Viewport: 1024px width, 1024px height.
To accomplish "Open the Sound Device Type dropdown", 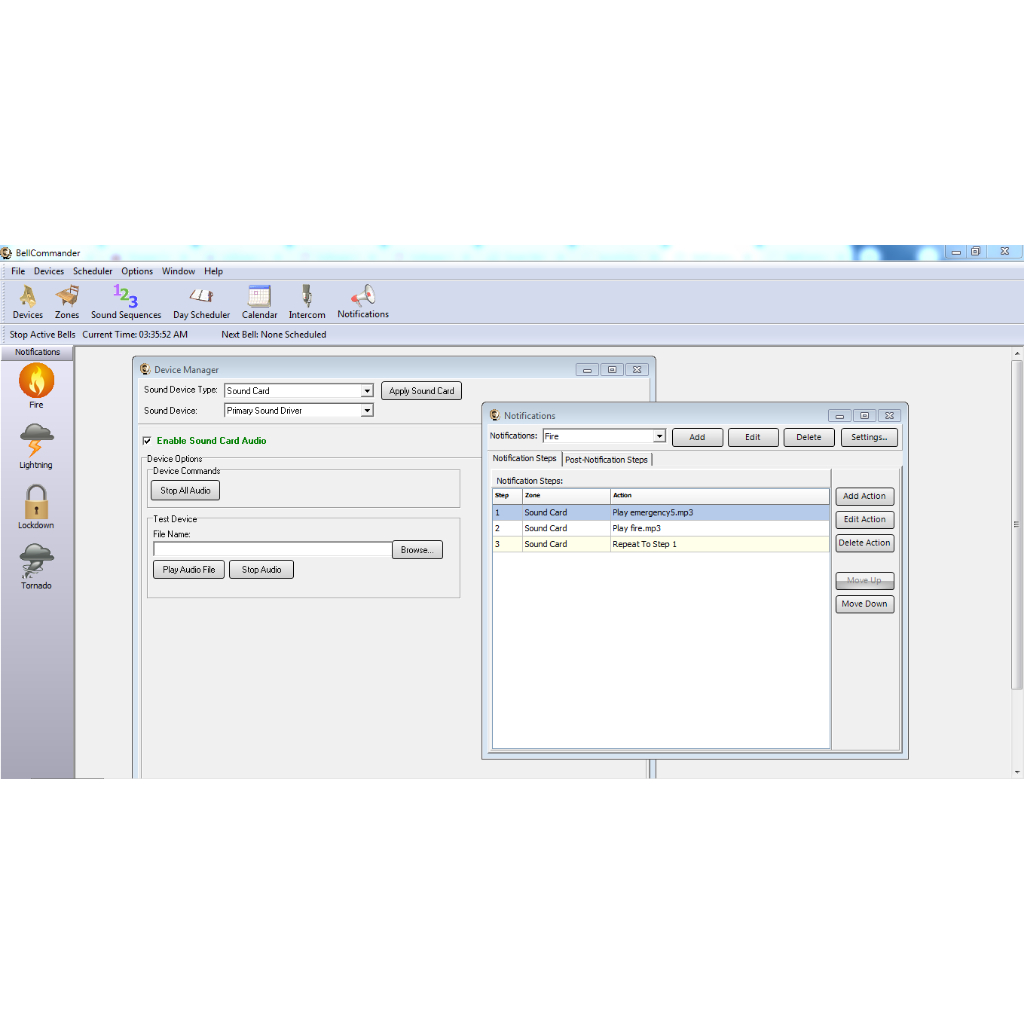I will [365, 390].
